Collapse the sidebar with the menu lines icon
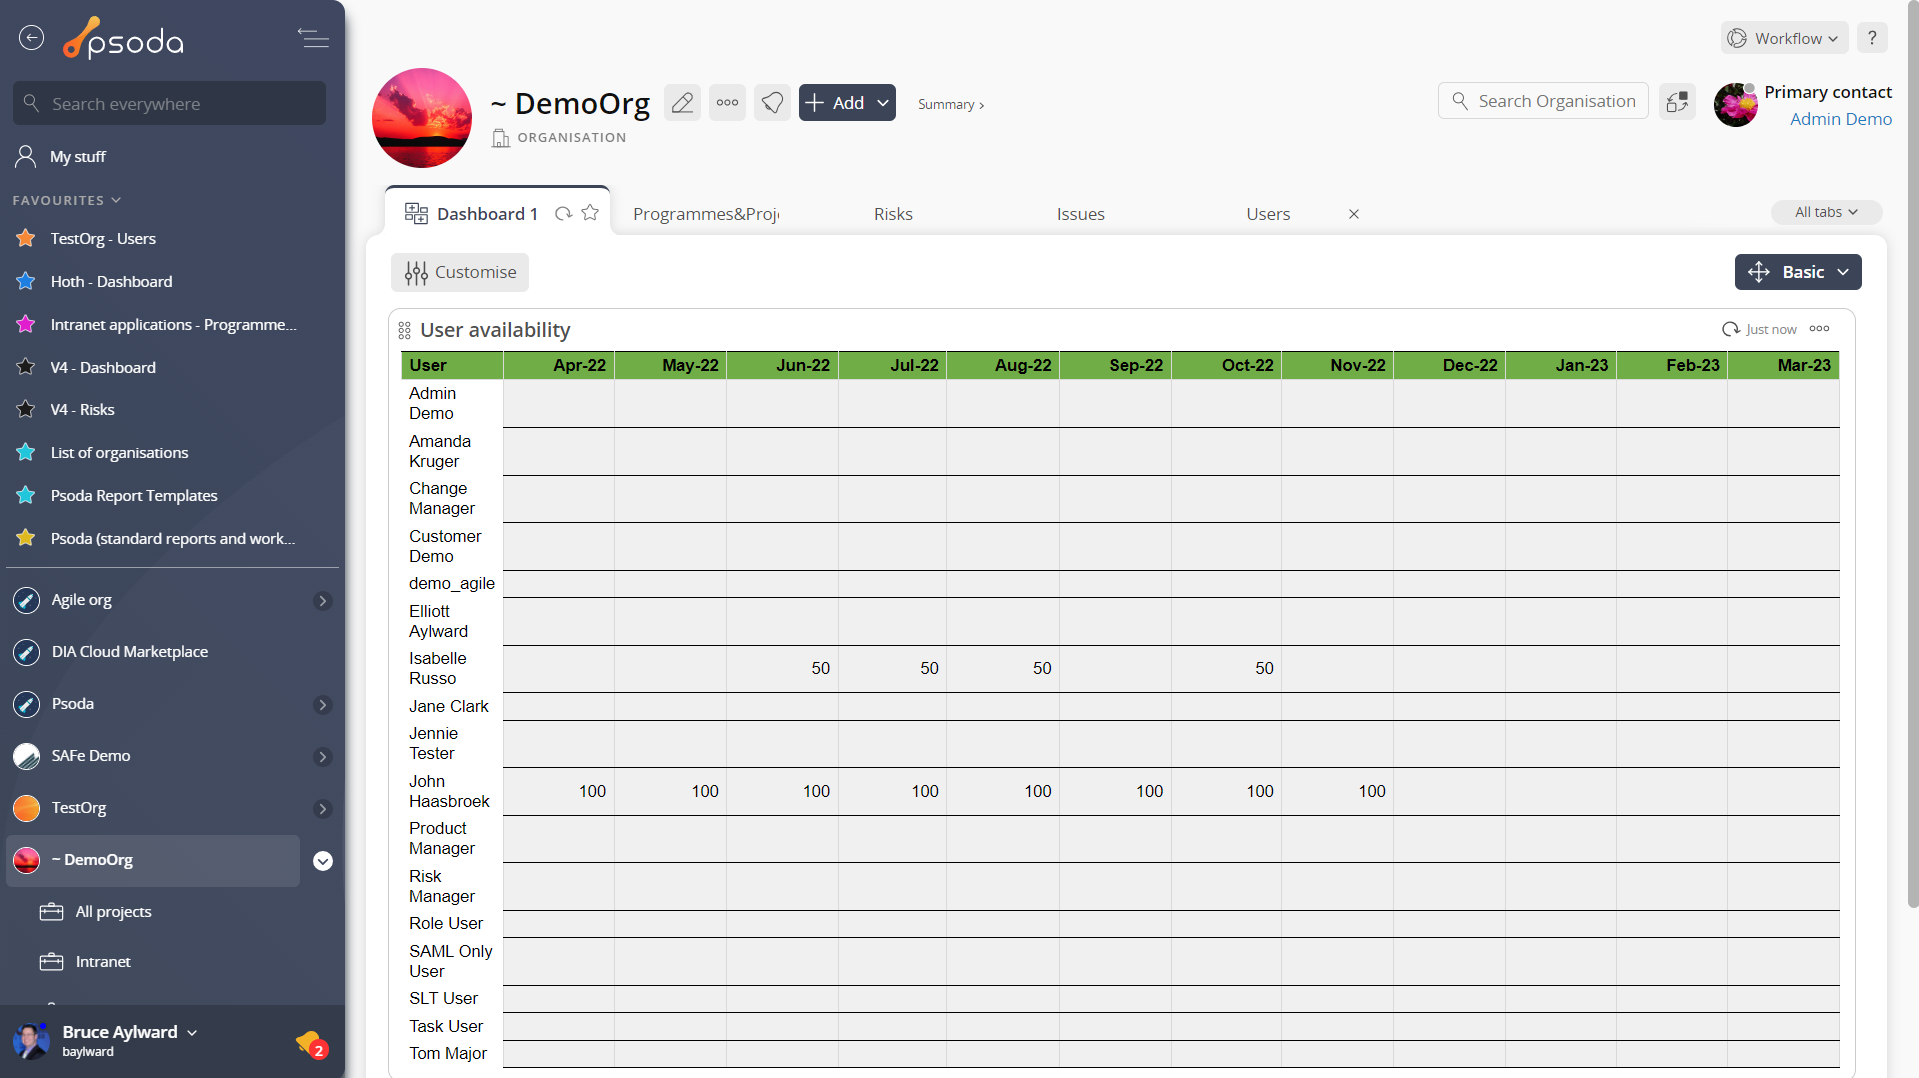This screenshot has height=1078, width=1919. coord(313,38)
